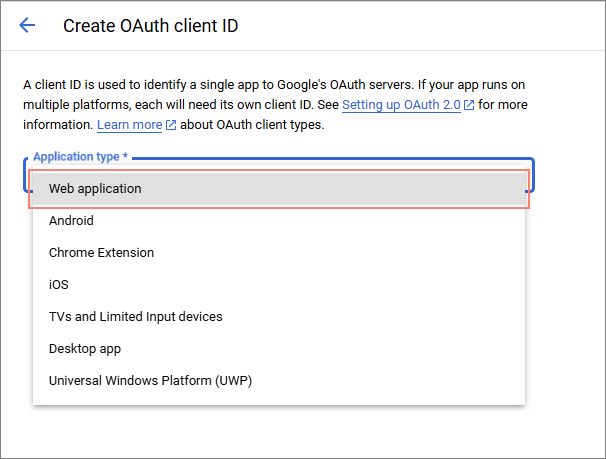The height and width of the screenshot is (459, 606).
Task: Select the Desktop app option
Action: pos(84,348)
